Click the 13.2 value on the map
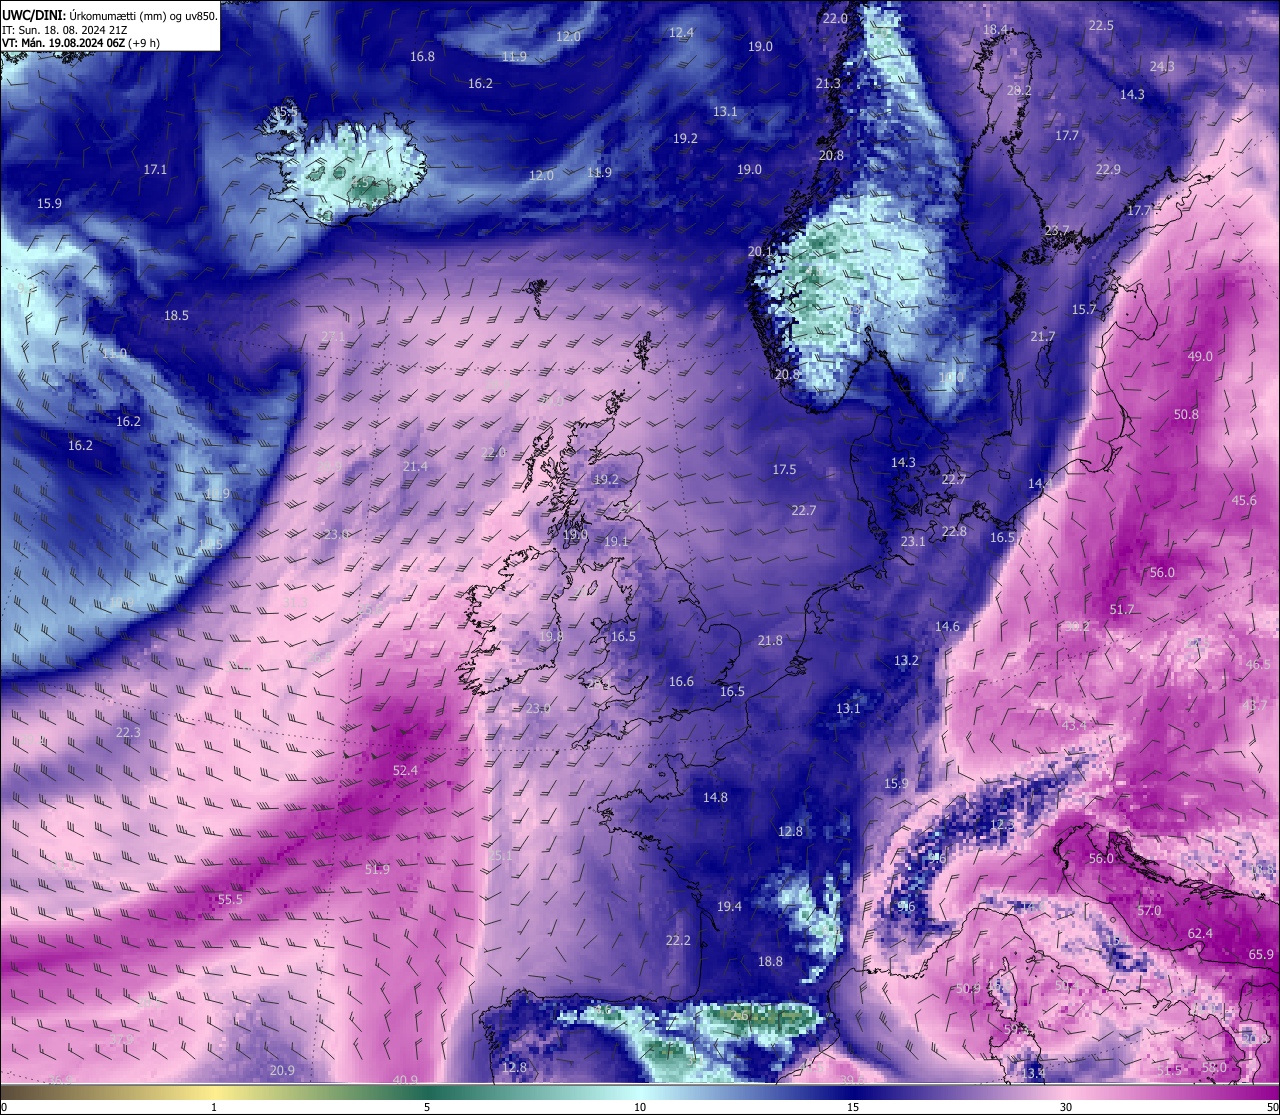The height and width of the screenshot is (1115, 1280). 906,661
